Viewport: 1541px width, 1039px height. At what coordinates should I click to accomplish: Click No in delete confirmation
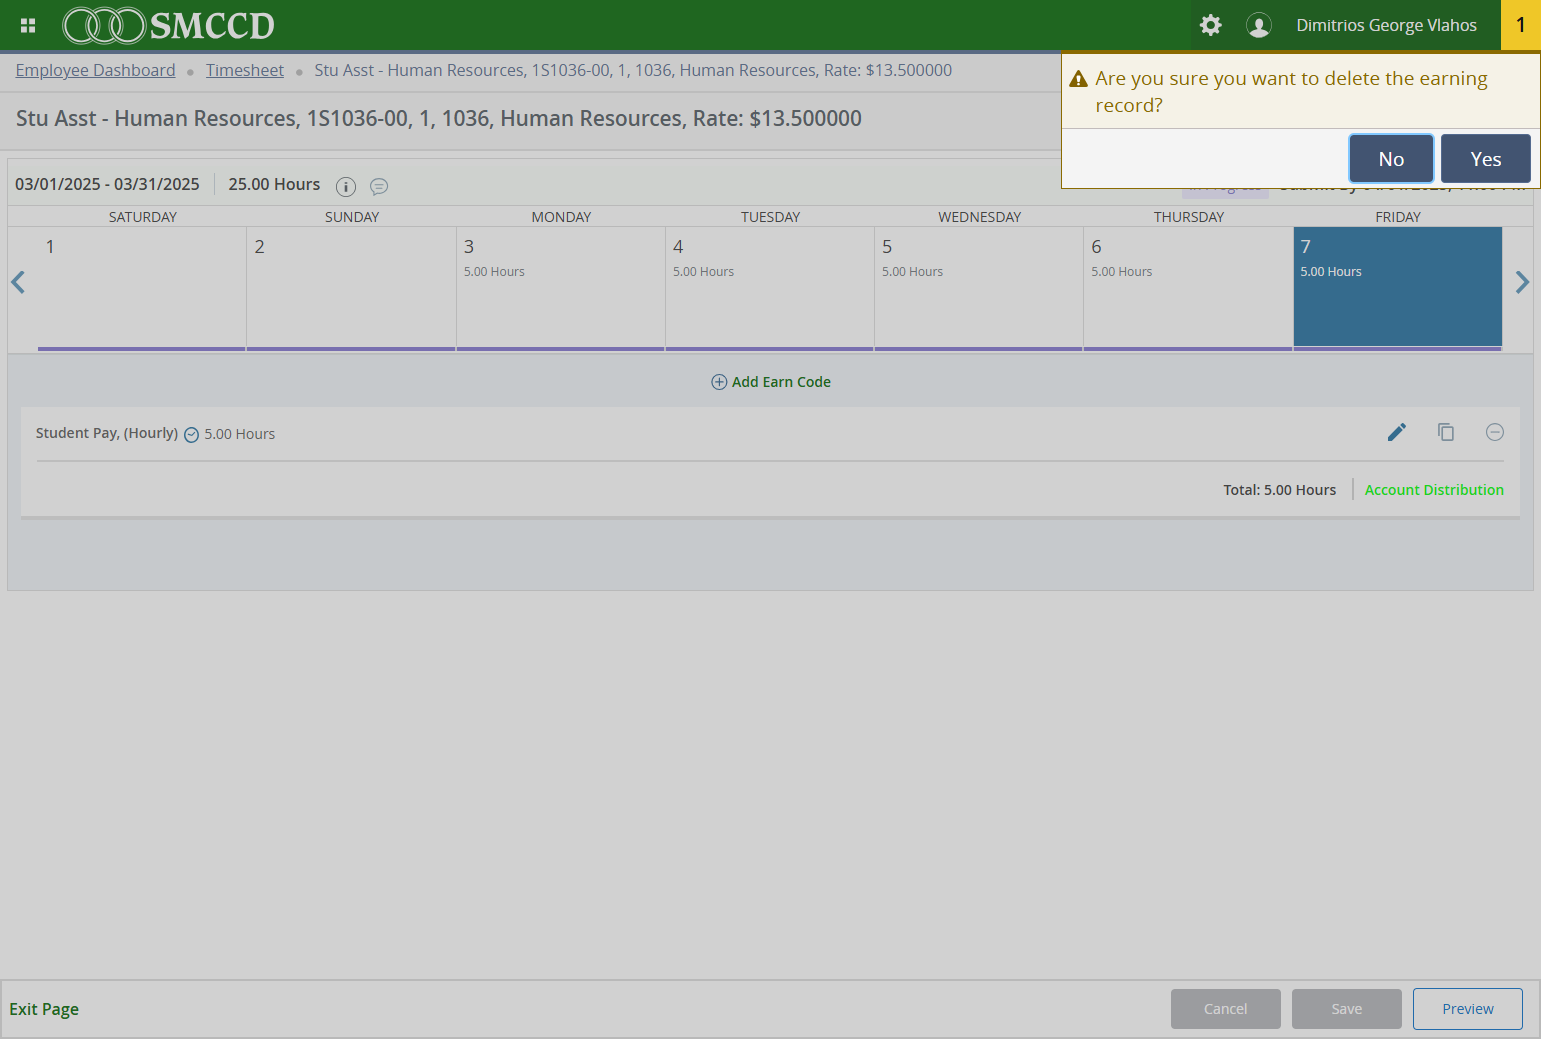[1391, 159]
